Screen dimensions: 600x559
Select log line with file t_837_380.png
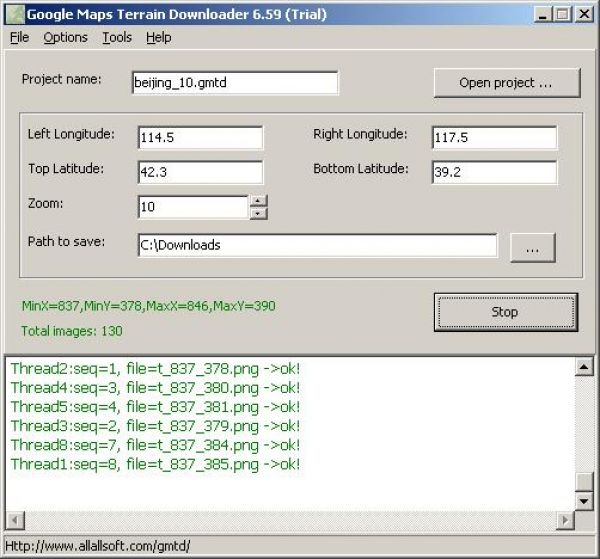[155, 388]
